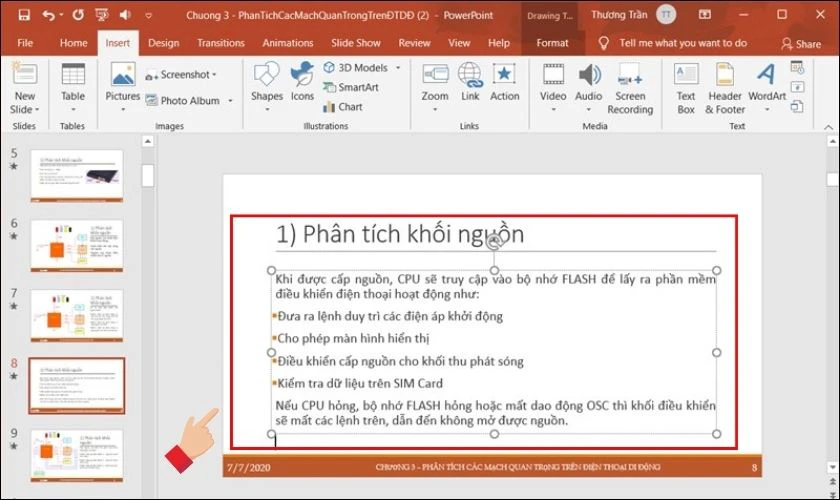Click the Audio button
Viewport: 840px width, 500px height.
(x=589, y=87)
